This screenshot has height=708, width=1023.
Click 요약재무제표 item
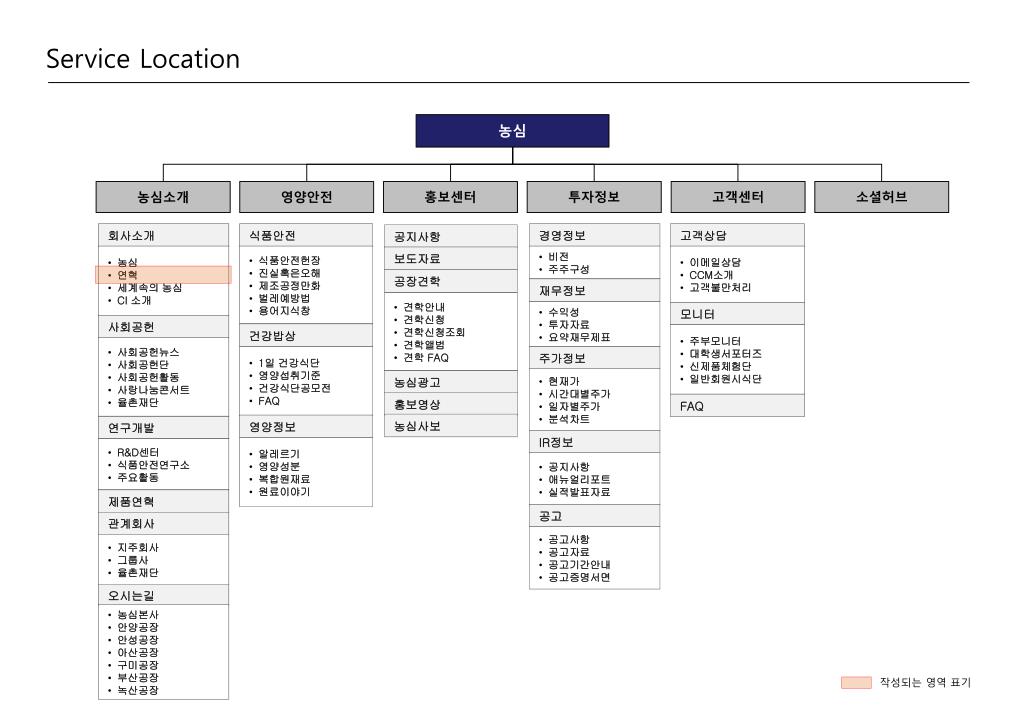(579, 337)
